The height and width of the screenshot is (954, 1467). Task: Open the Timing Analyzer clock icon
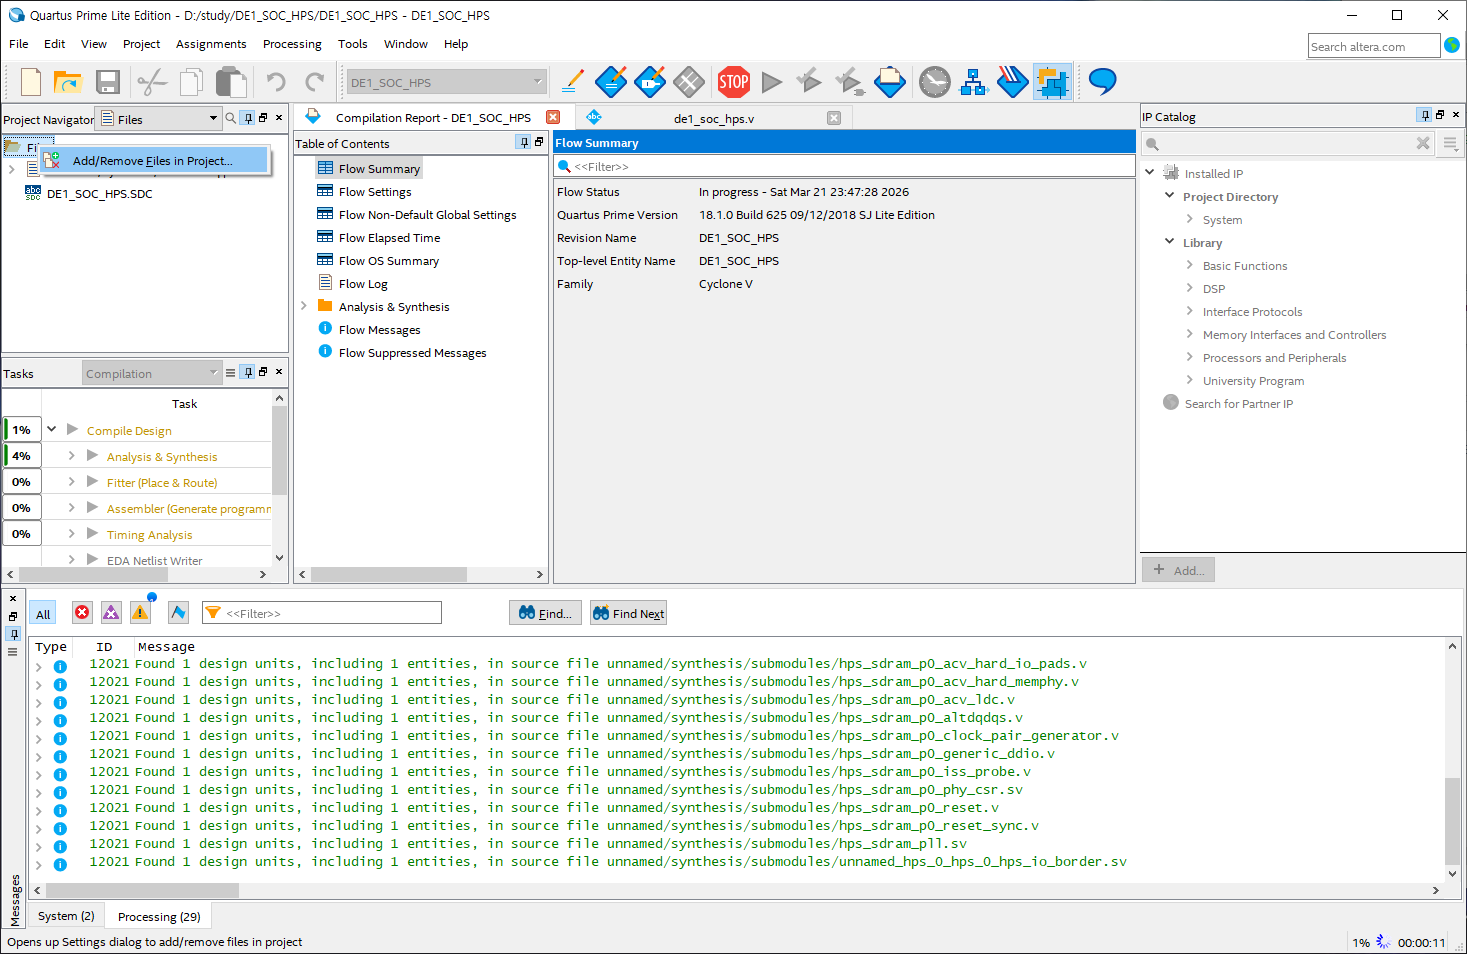(935, 82)
